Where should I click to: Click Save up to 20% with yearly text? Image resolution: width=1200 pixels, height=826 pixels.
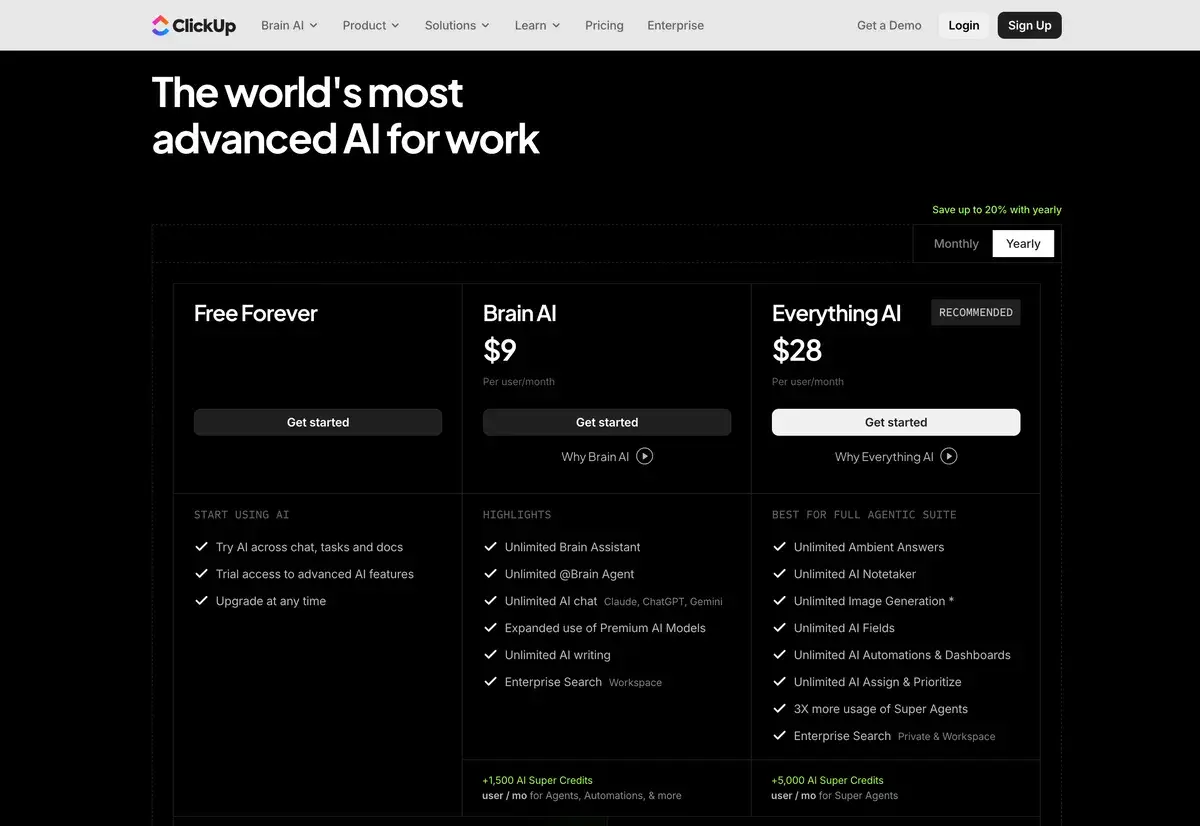tap(997, 210)
